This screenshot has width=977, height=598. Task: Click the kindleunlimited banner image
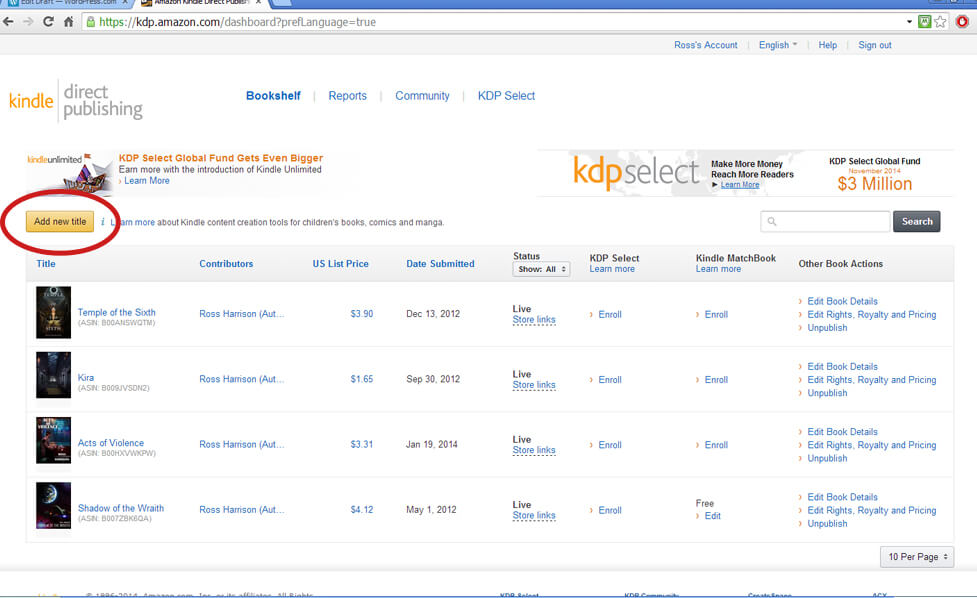pyautogui.click(x=70, y=172)
